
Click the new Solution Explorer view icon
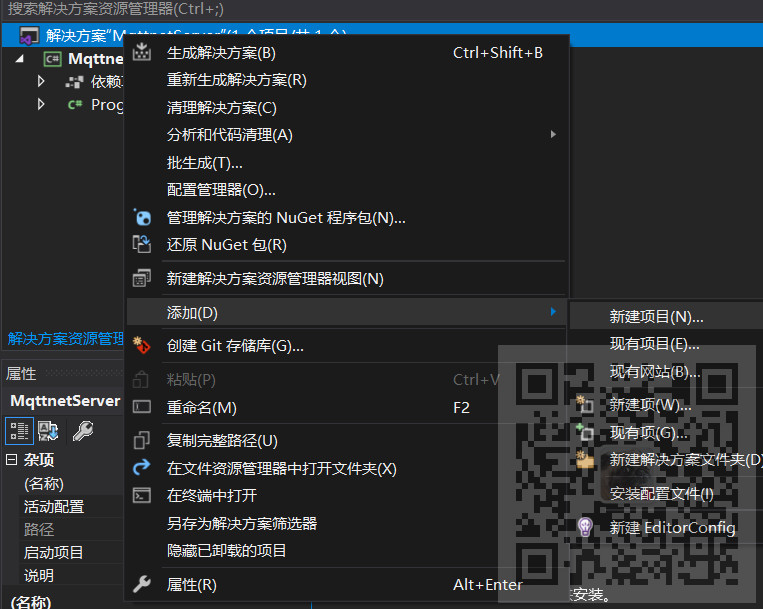pyautogui.click(x=142, y=278)
